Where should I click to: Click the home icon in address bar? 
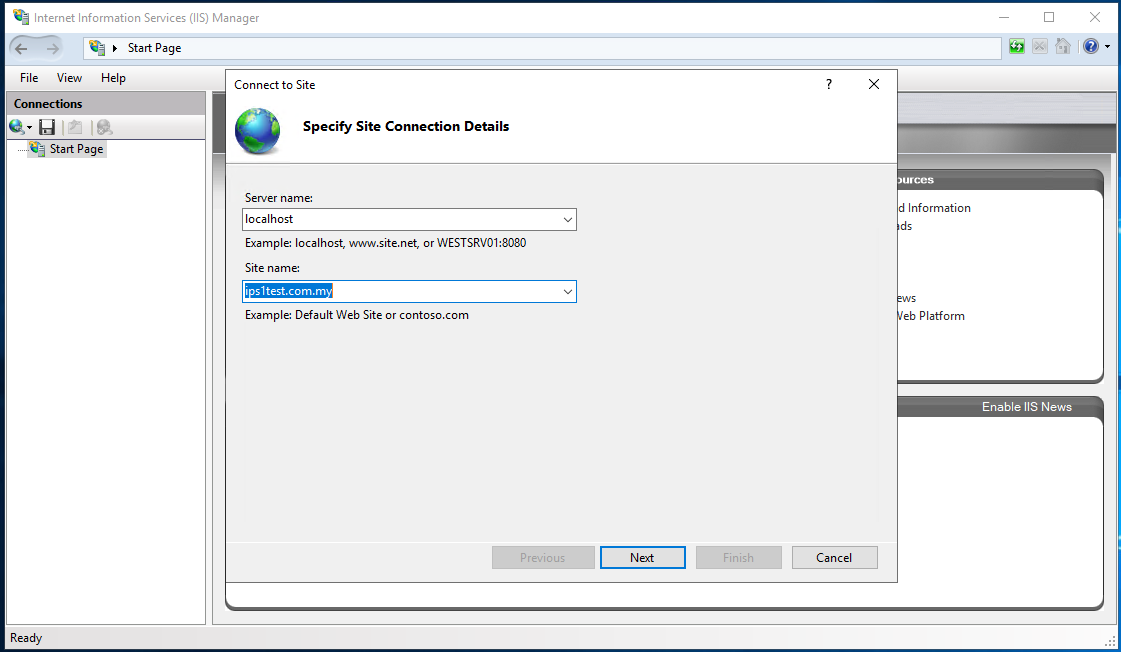(1063, 47)
